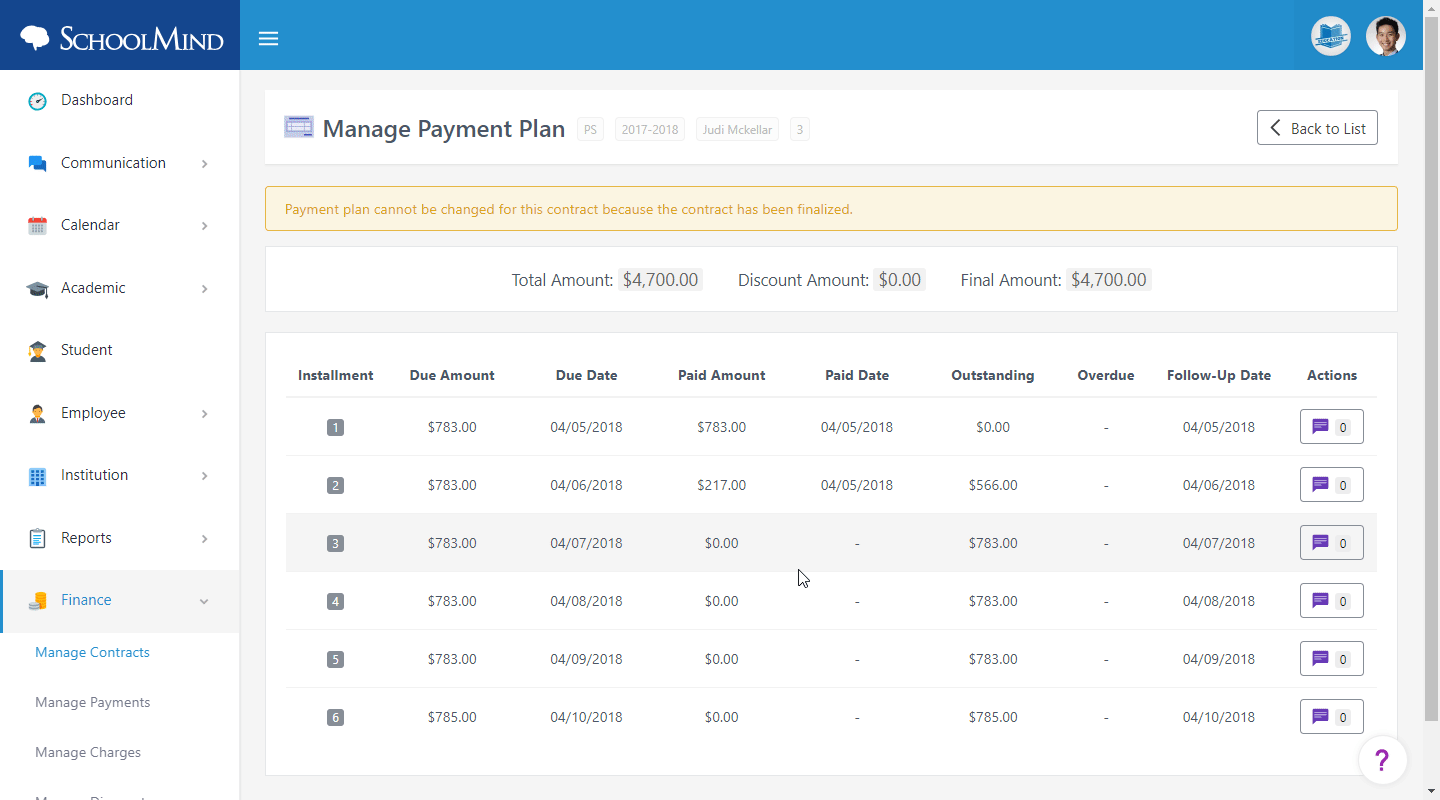Click the Total Amount $4,700.00 value
The width and height of the screenshot is (1440, 800).
point(660,280)
